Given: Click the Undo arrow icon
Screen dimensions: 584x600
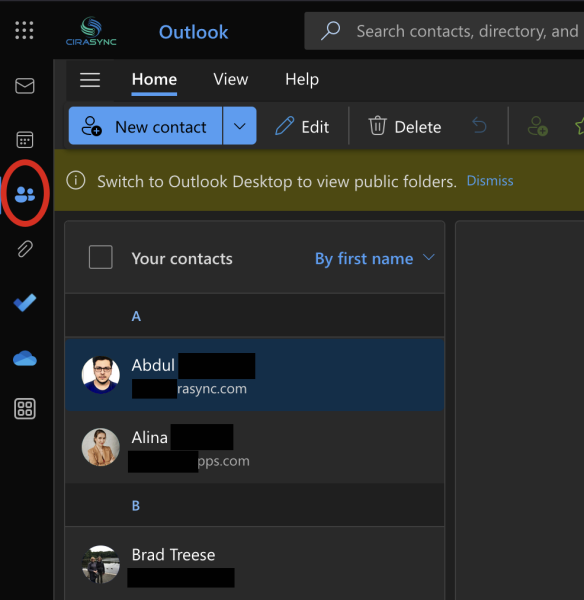Looking at the screenshot, I should click(x=479, y=126).
